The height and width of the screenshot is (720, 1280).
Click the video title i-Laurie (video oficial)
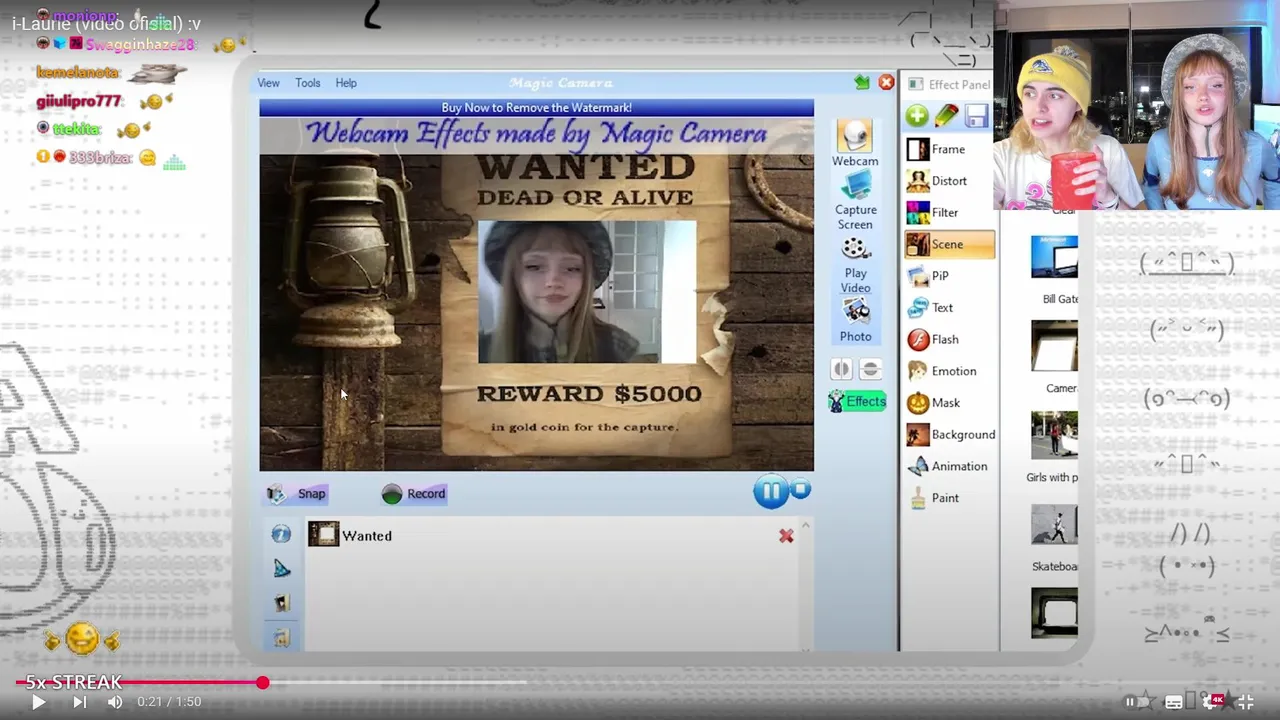tap(106, 23)
